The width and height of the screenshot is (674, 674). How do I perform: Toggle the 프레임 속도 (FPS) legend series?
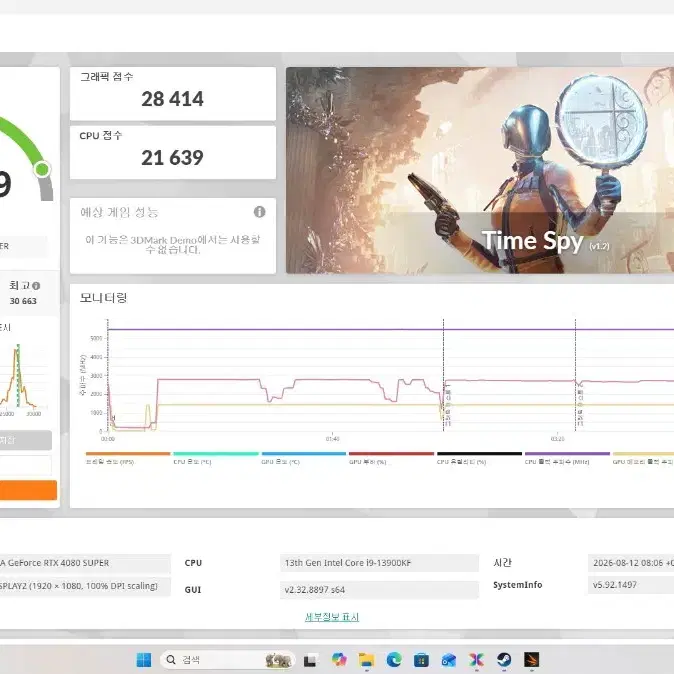(128, 458)
